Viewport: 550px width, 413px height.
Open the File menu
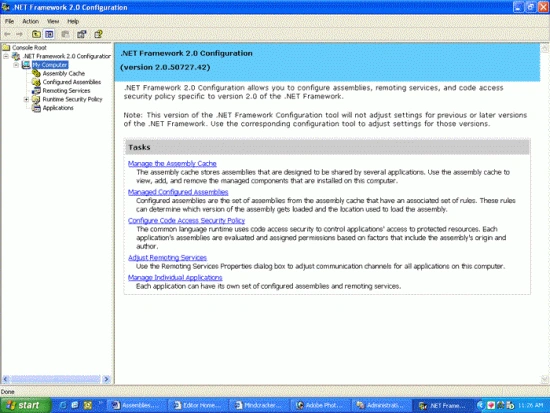[9, 21]
